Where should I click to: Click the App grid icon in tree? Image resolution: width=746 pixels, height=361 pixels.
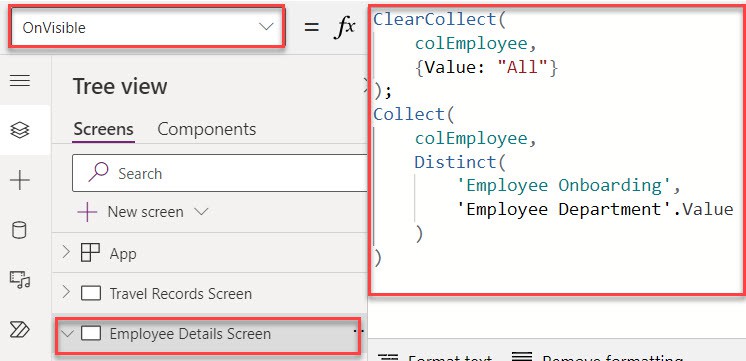tap(90, 253)
